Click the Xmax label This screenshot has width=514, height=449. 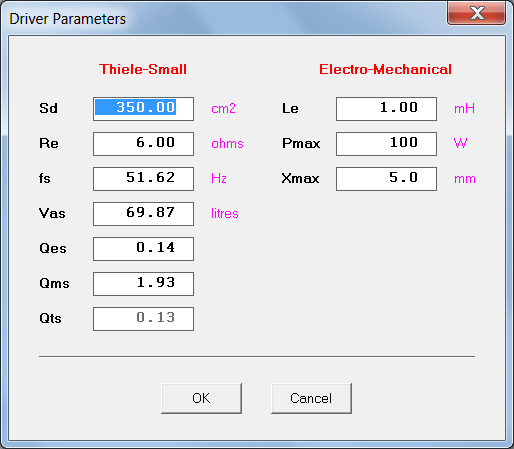[300, 178]
